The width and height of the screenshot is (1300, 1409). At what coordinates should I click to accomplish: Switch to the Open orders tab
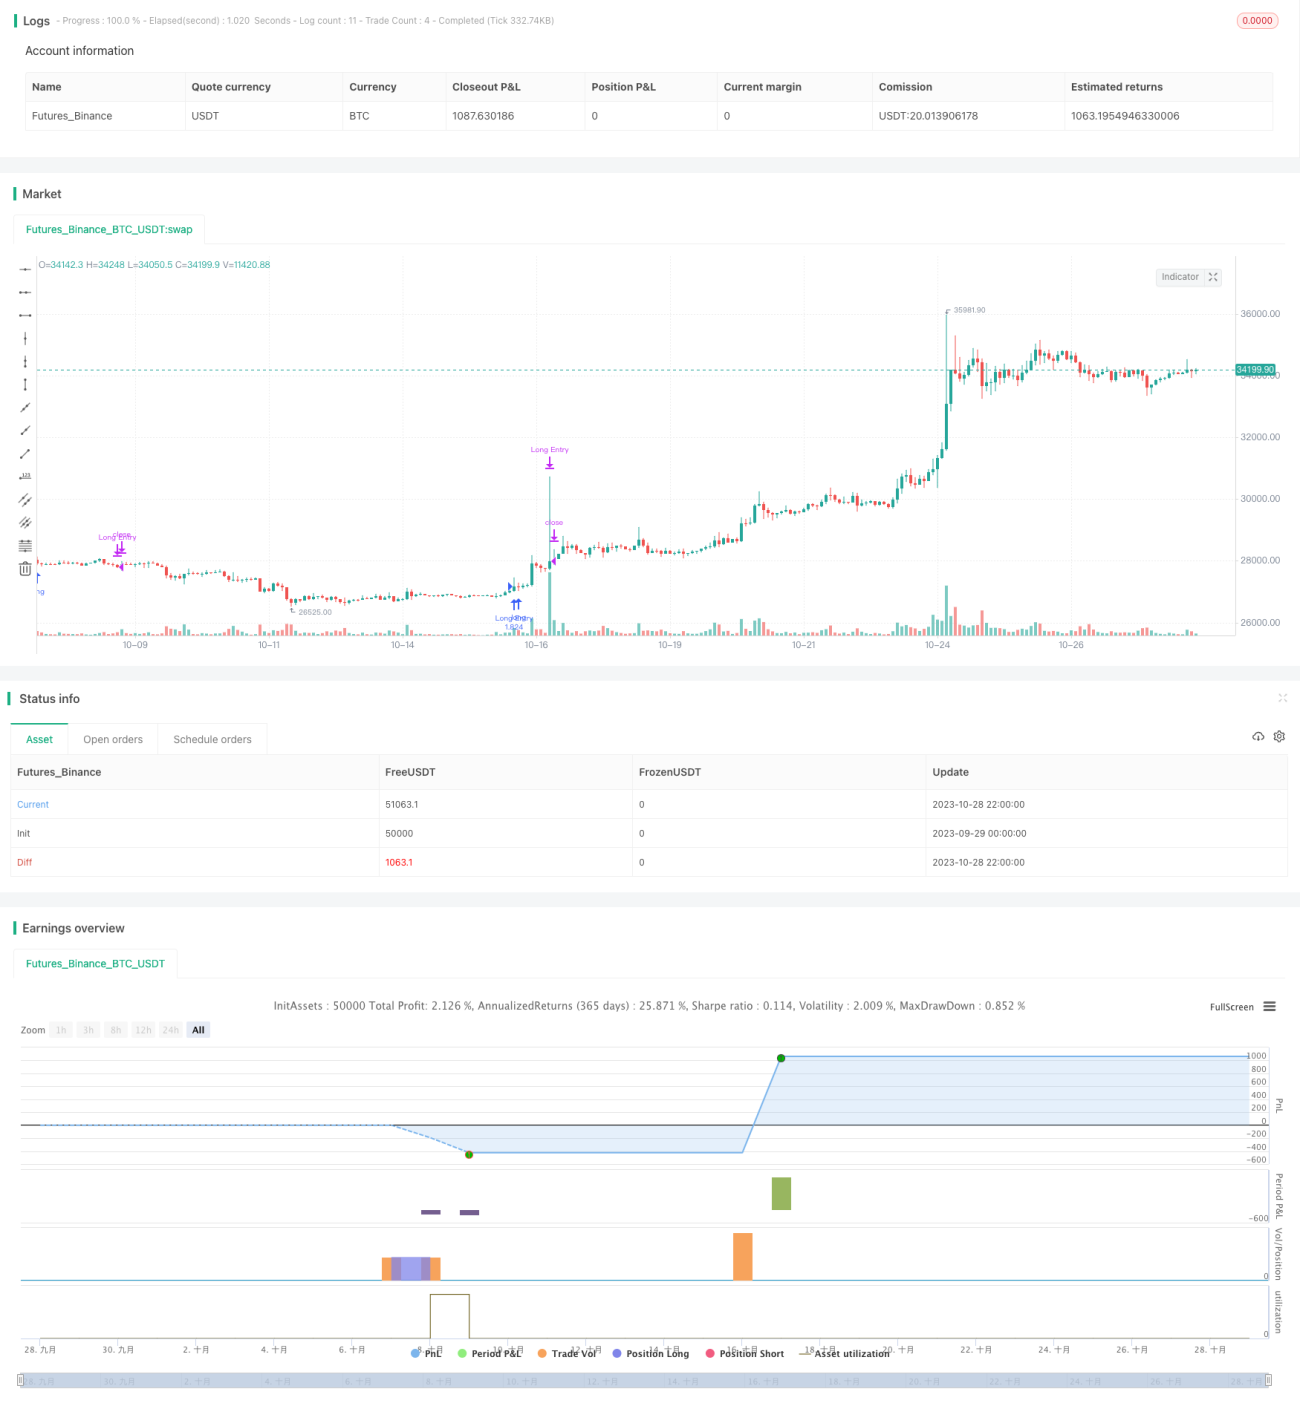coord(113,740)
